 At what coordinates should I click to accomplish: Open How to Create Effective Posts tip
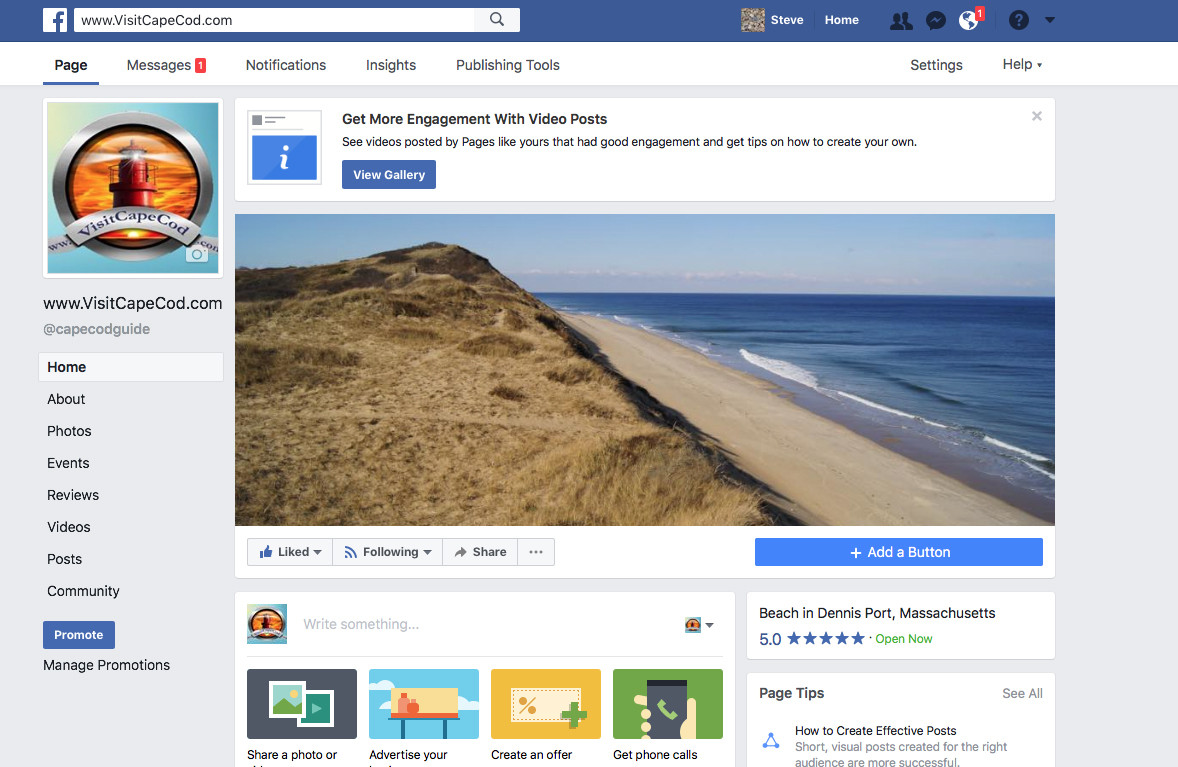[876, 731]
